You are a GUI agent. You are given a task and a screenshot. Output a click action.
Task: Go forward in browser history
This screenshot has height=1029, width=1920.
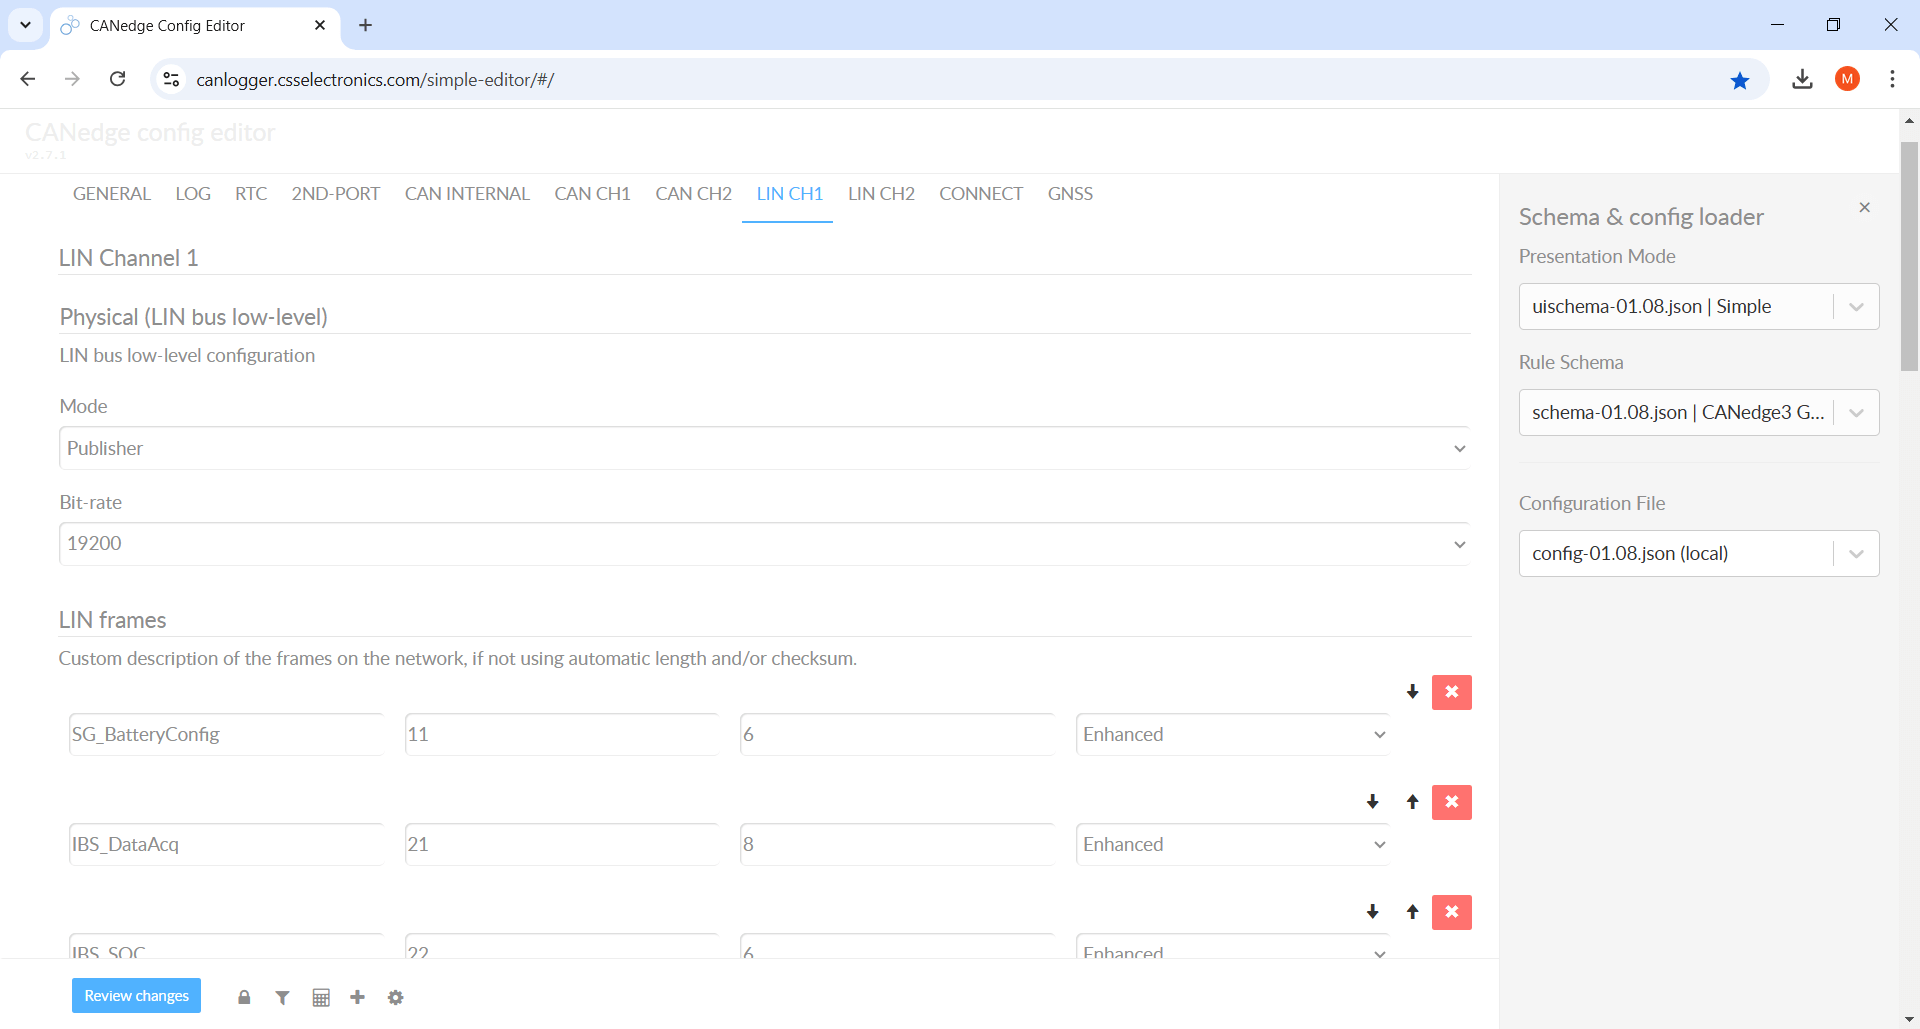(x=72, y=79)
